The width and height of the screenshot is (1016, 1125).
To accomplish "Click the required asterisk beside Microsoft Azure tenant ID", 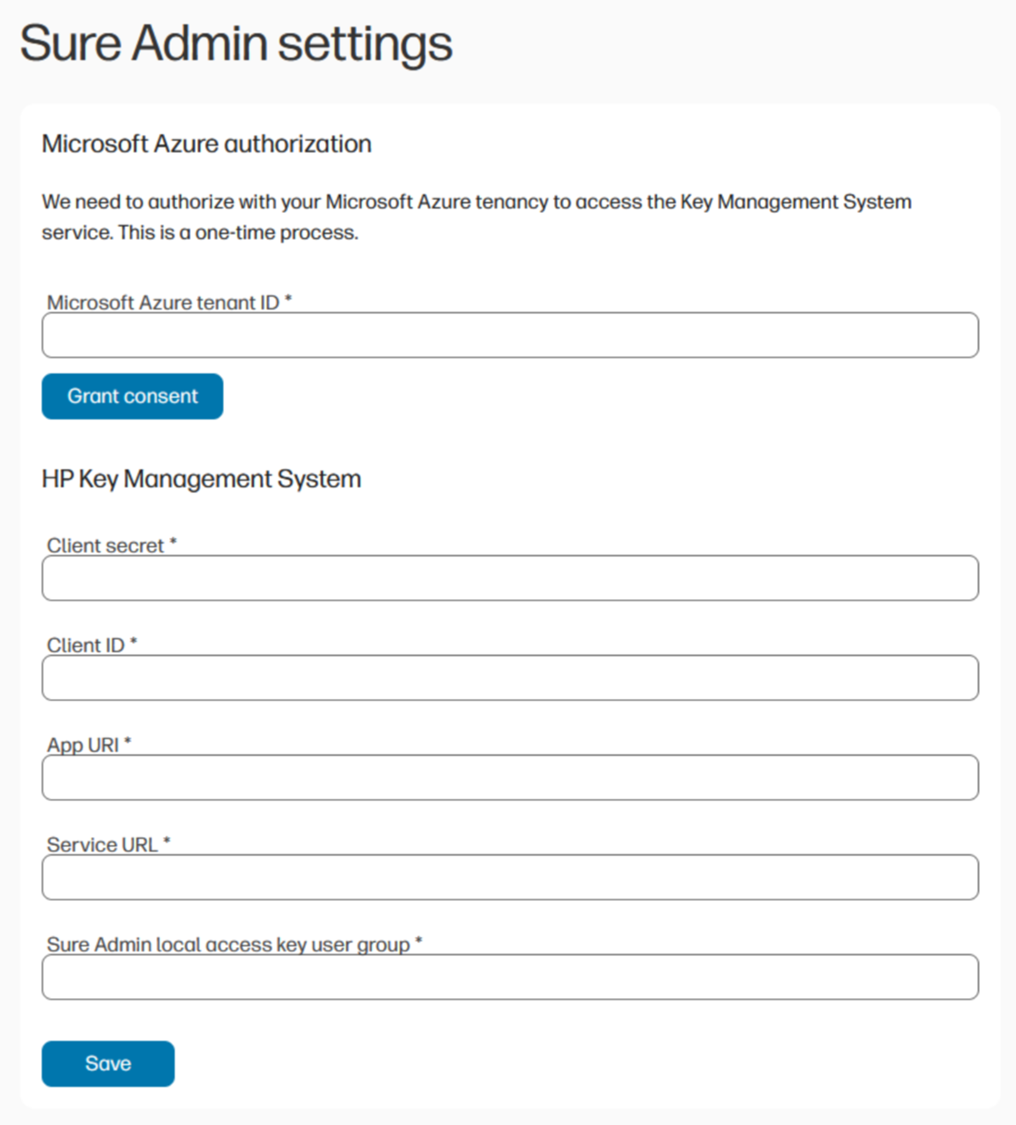I will 290,297.
